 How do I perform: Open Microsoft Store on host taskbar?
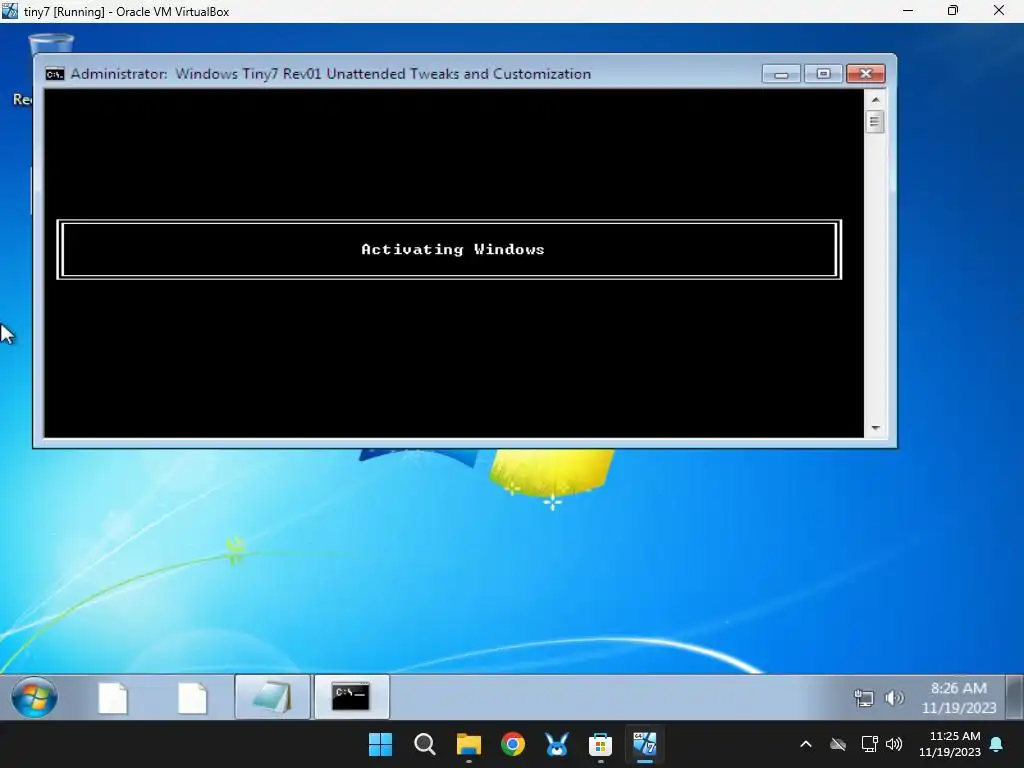(600, 744)
